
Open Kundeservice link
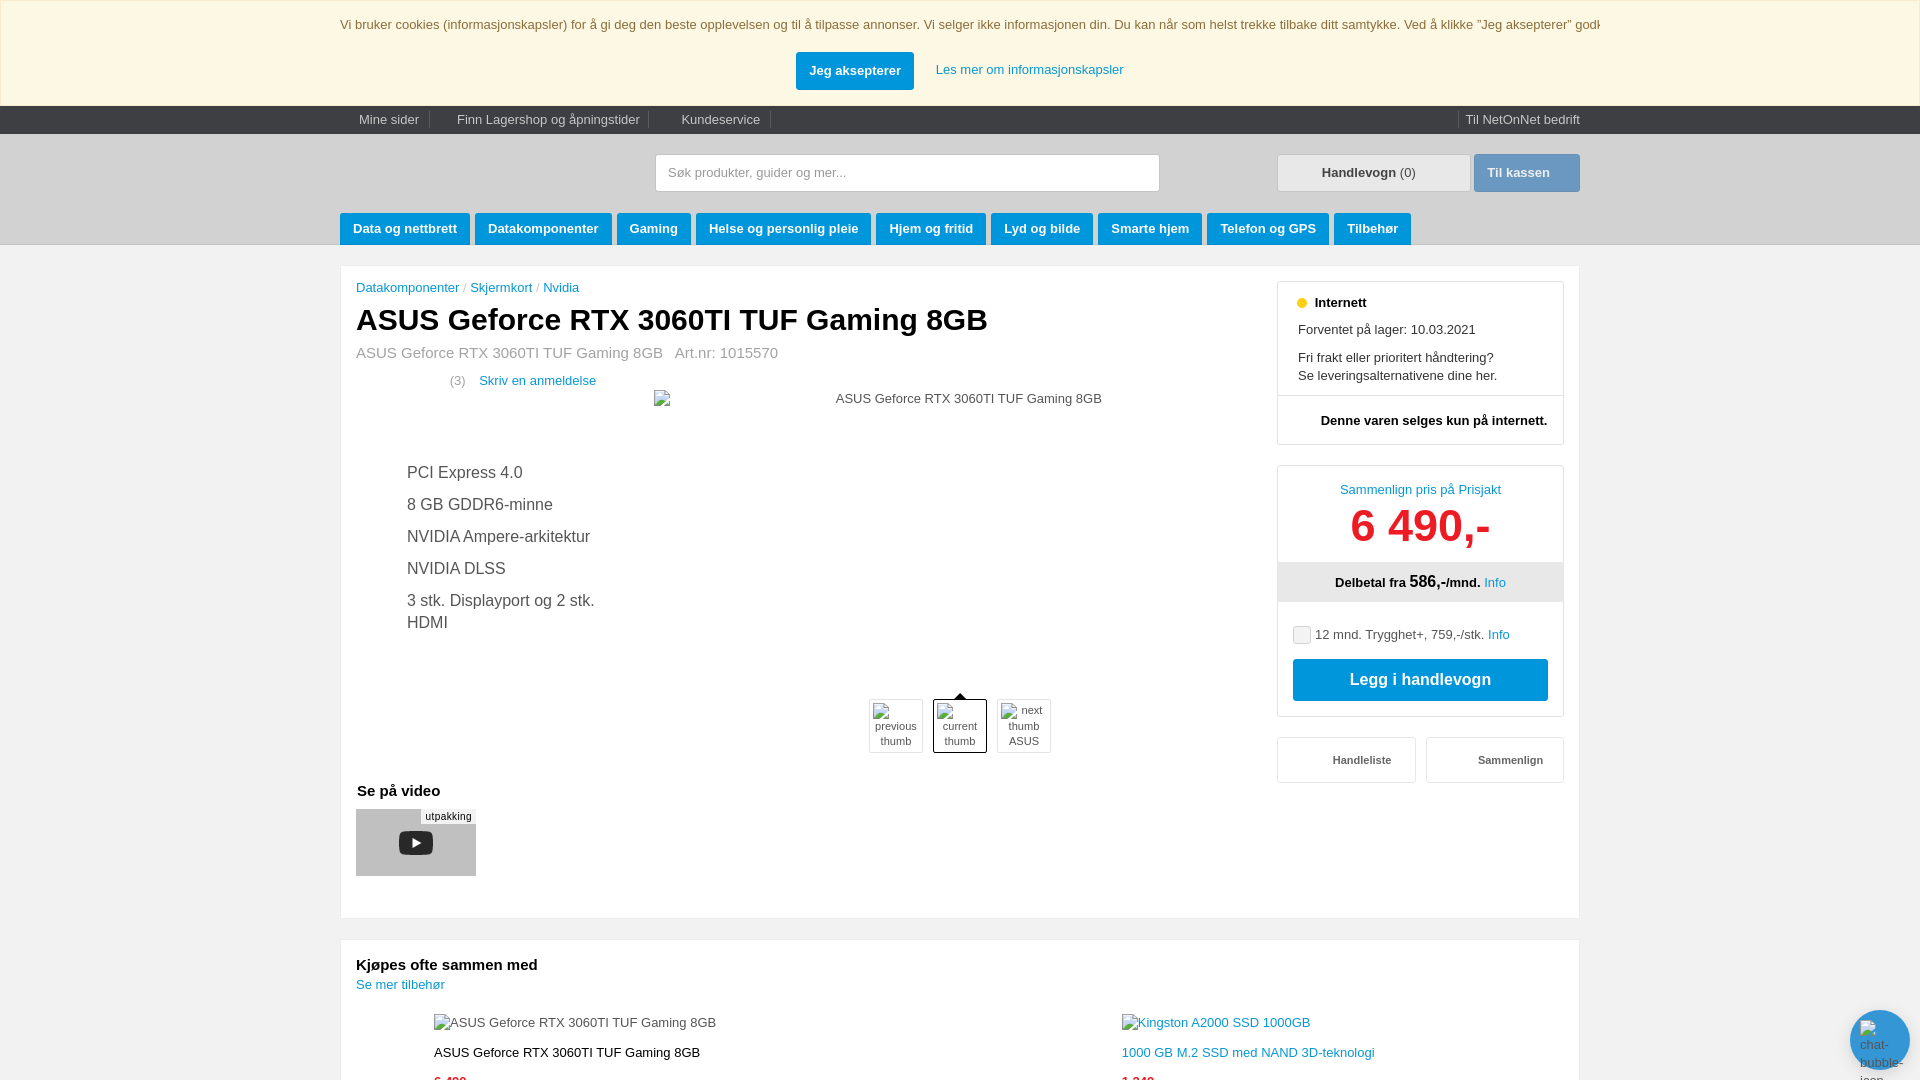(720, 120)
